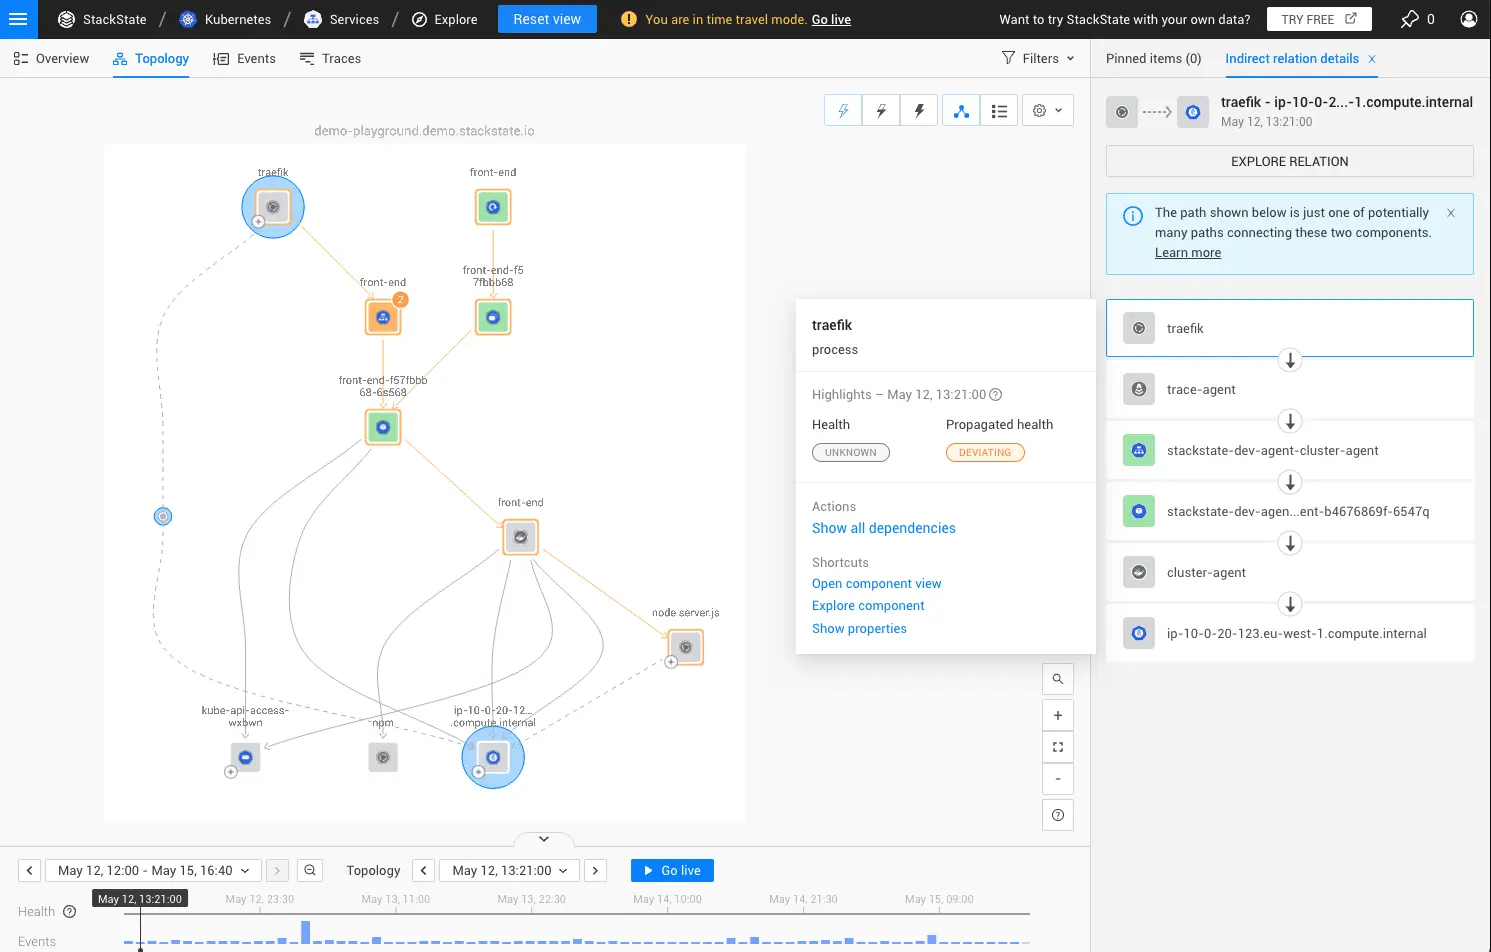The image size is (1491, 952).
Task: Switch to the Traces tab
Action: coord(330,58)
